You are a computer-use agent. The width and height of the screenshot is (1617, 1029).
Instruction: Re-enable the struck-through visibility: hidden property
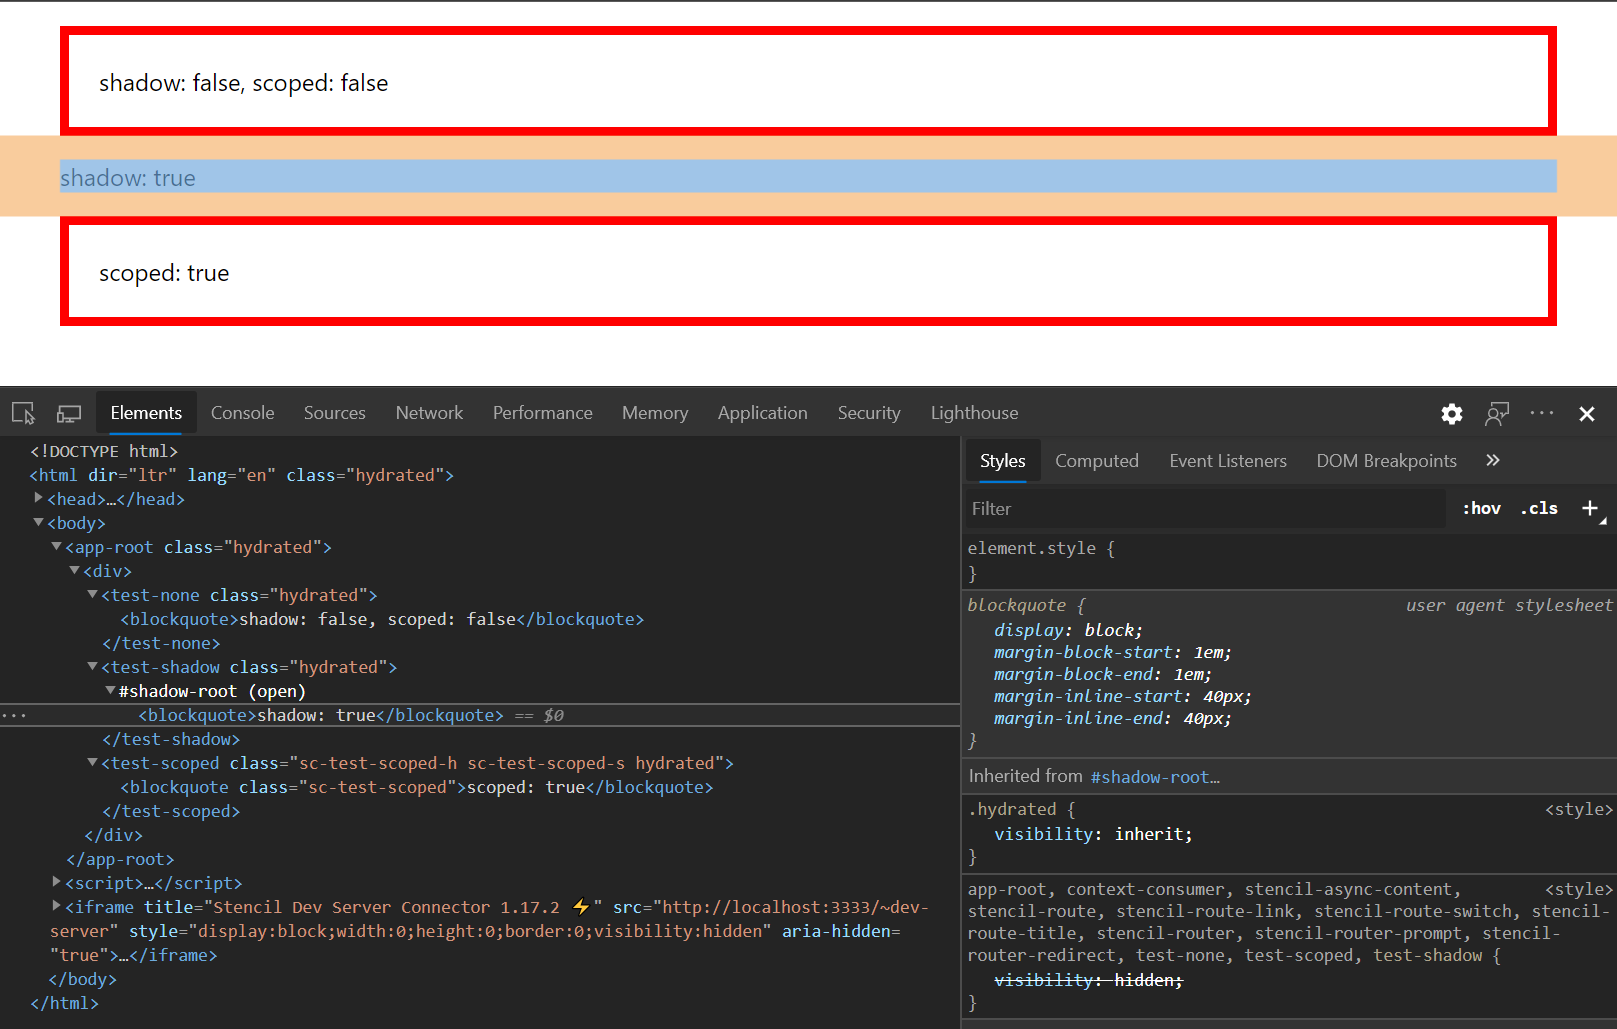pos(1088,979)
